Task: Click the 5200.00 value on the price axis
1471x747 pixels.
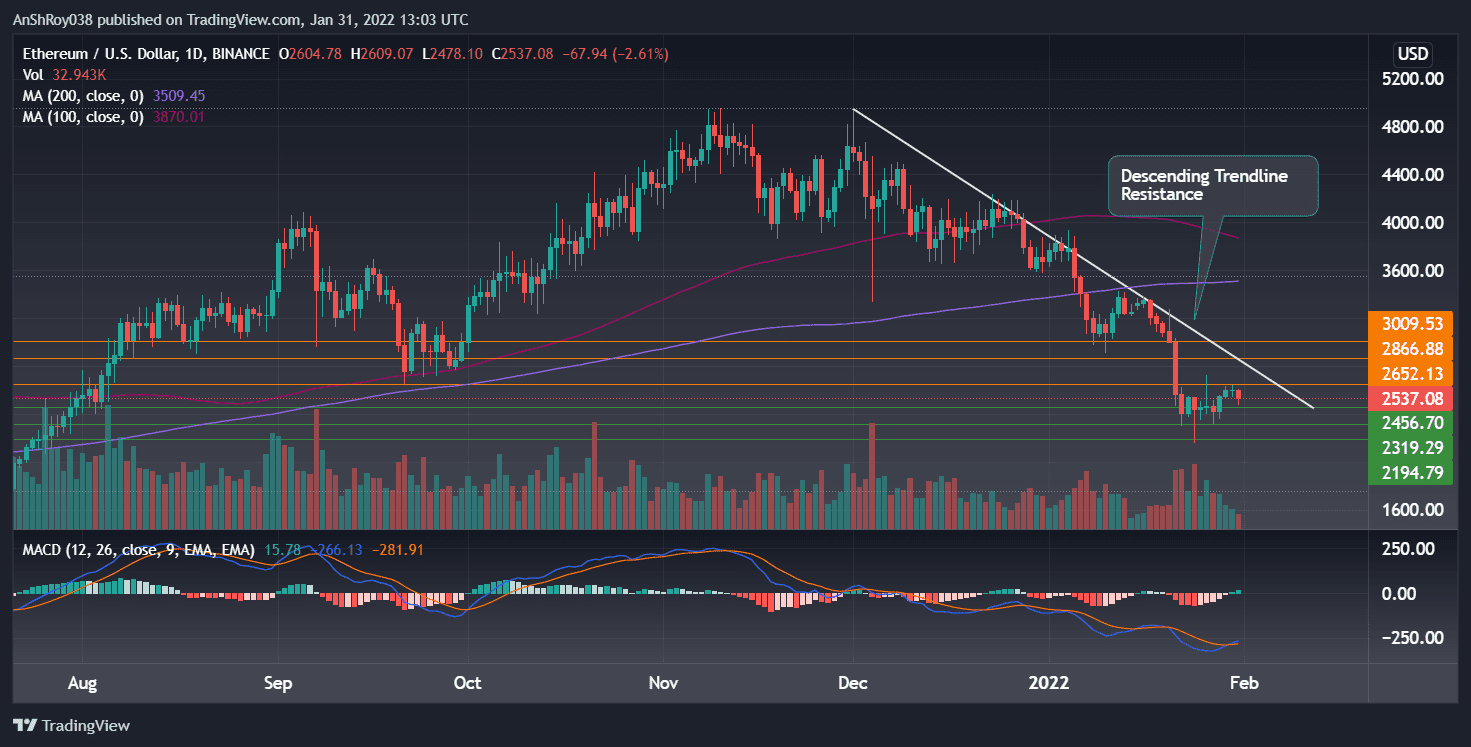Action: (x=1412, y=79)
